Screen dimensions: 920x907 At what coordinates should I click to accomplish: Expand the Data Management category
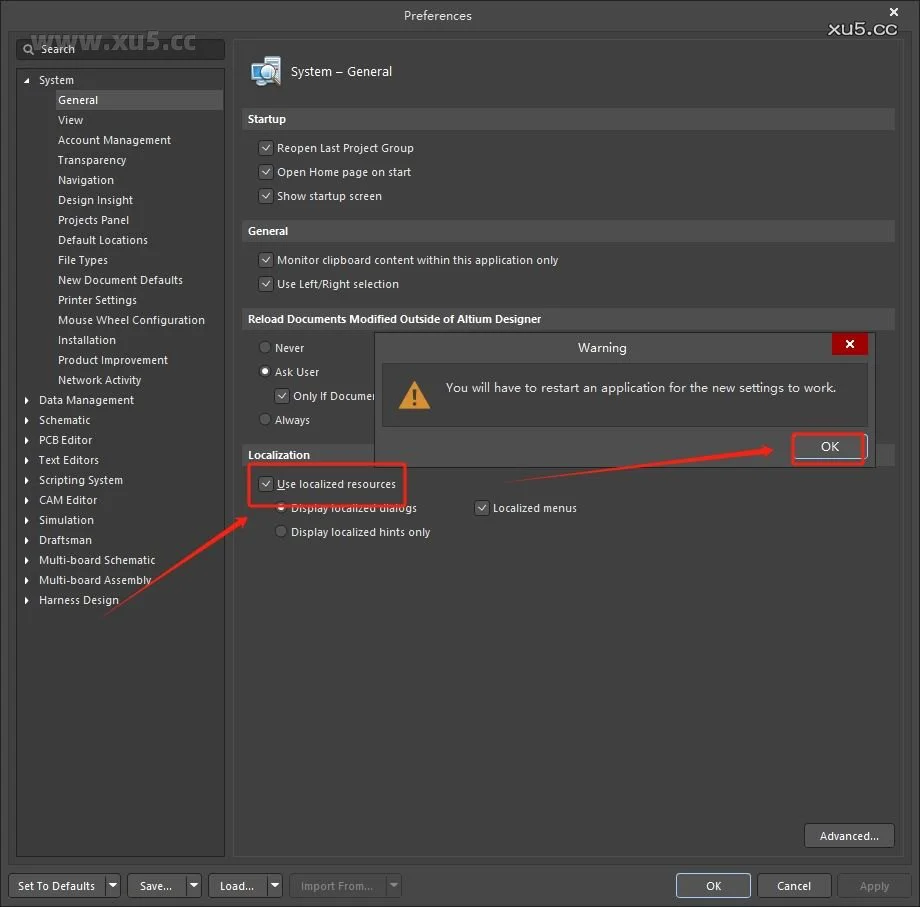pos(27,400)
